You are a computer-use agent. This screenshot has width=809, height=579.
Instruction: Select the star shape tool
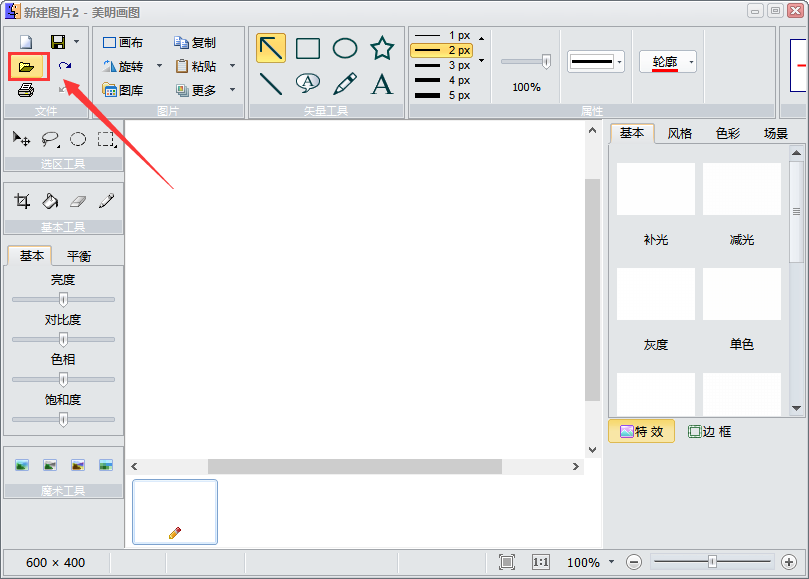point(382,48)
